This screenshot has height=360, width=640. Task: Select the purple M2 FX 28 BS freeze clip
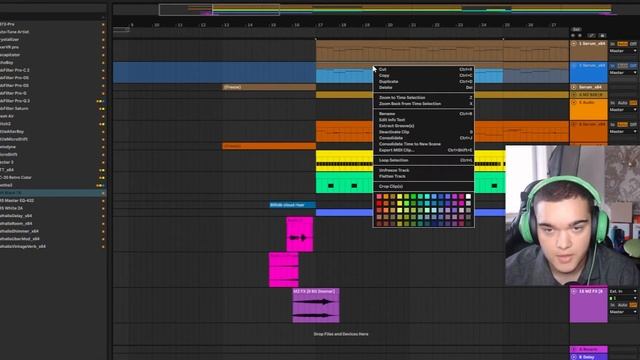point(316,305)
